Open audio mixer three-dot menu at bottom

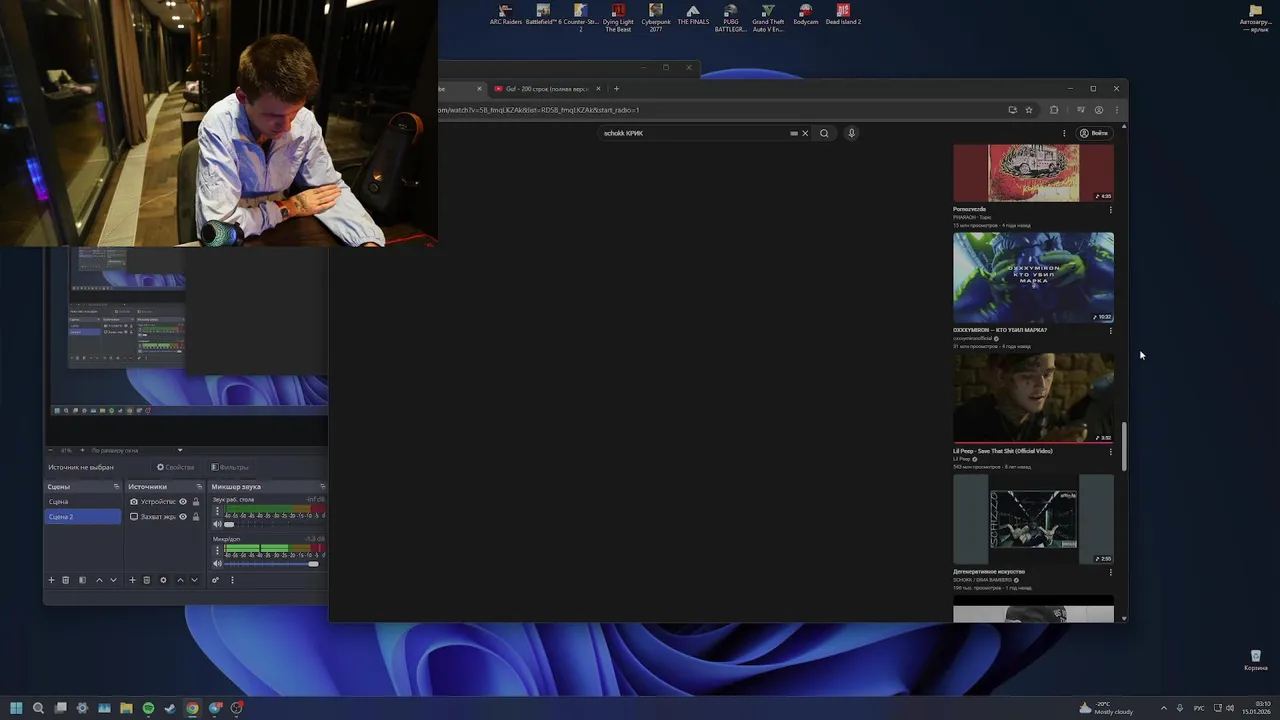click(232, 580)
